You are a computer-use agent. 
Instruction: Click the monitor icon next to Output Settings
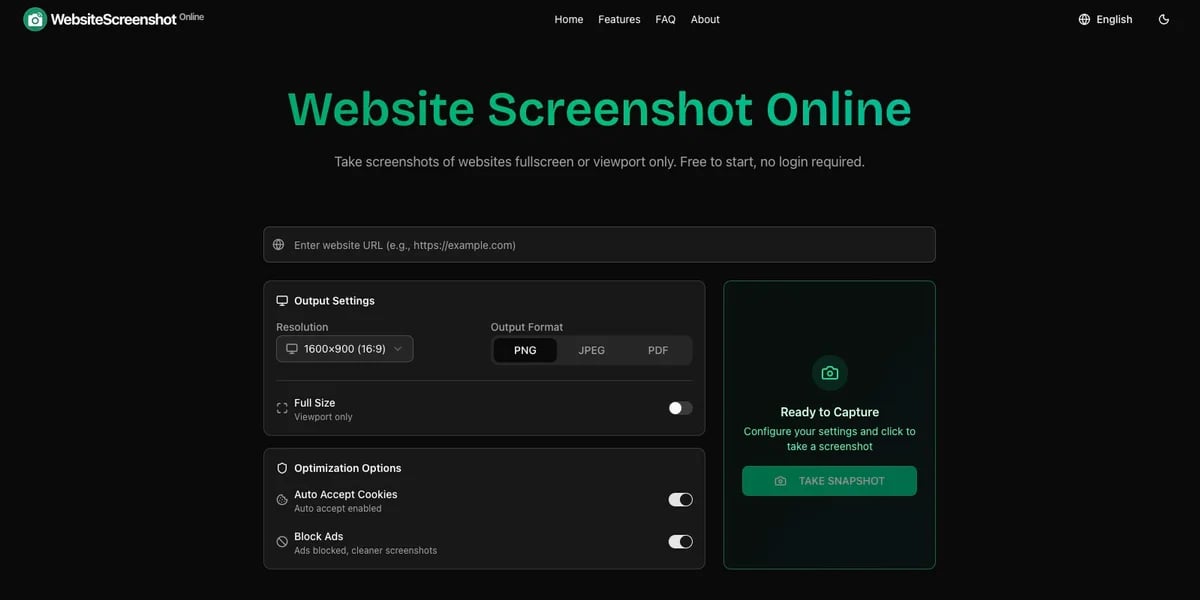click(282, 300)
